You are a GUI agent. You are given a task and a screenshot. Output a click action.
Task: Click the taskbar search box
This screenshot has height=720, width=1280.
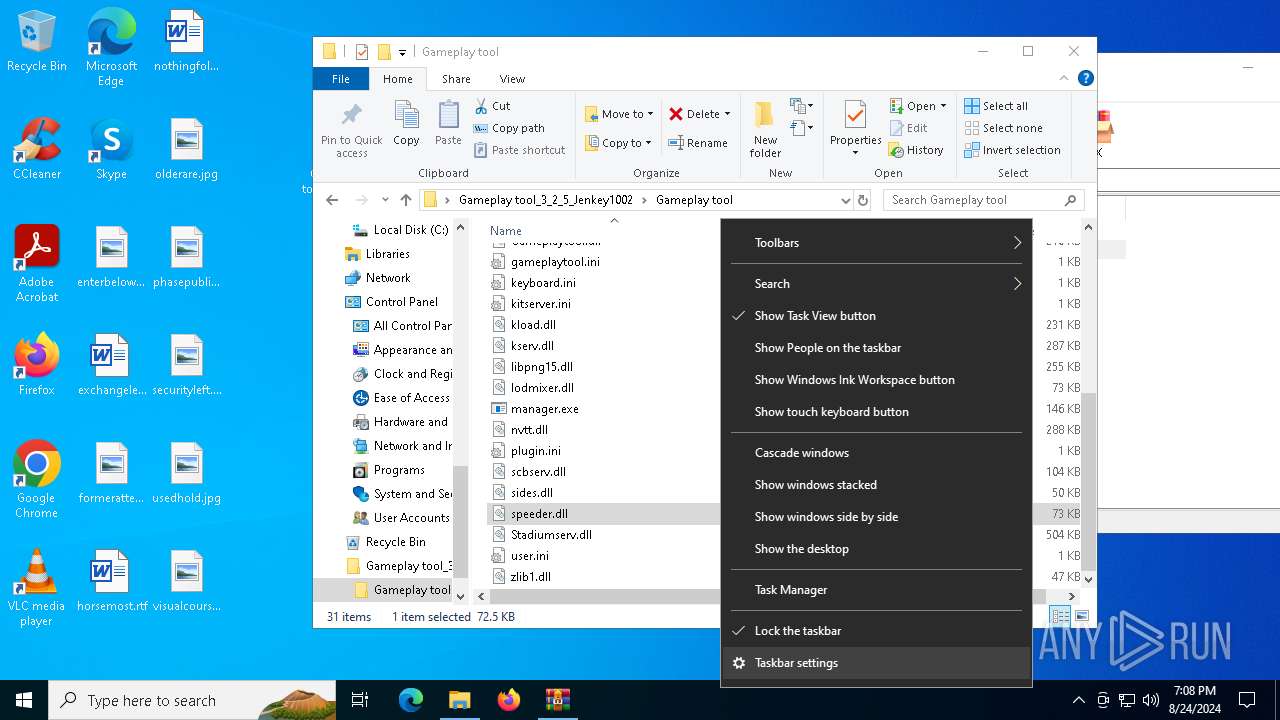pos(192,700)
